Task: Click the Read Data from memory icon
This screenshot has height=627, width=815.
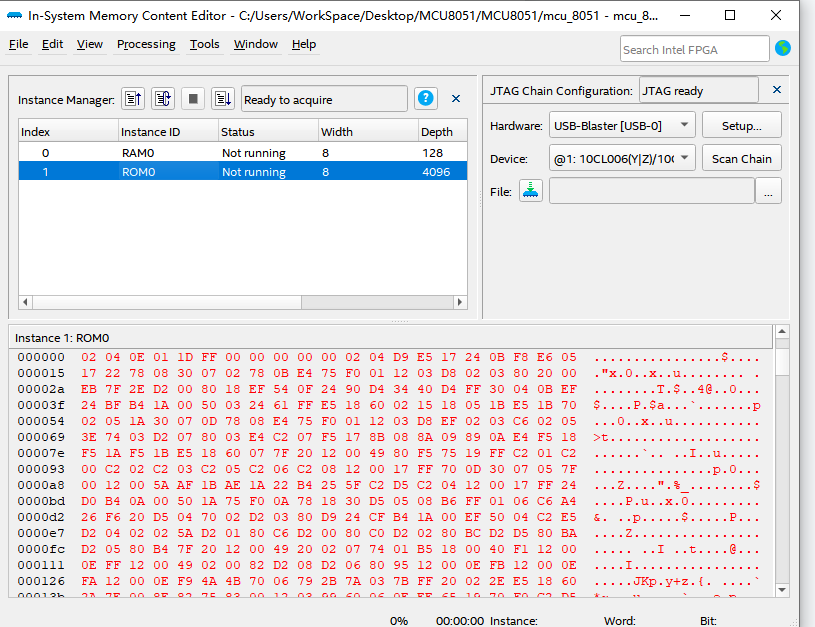Action: (133, 98)
